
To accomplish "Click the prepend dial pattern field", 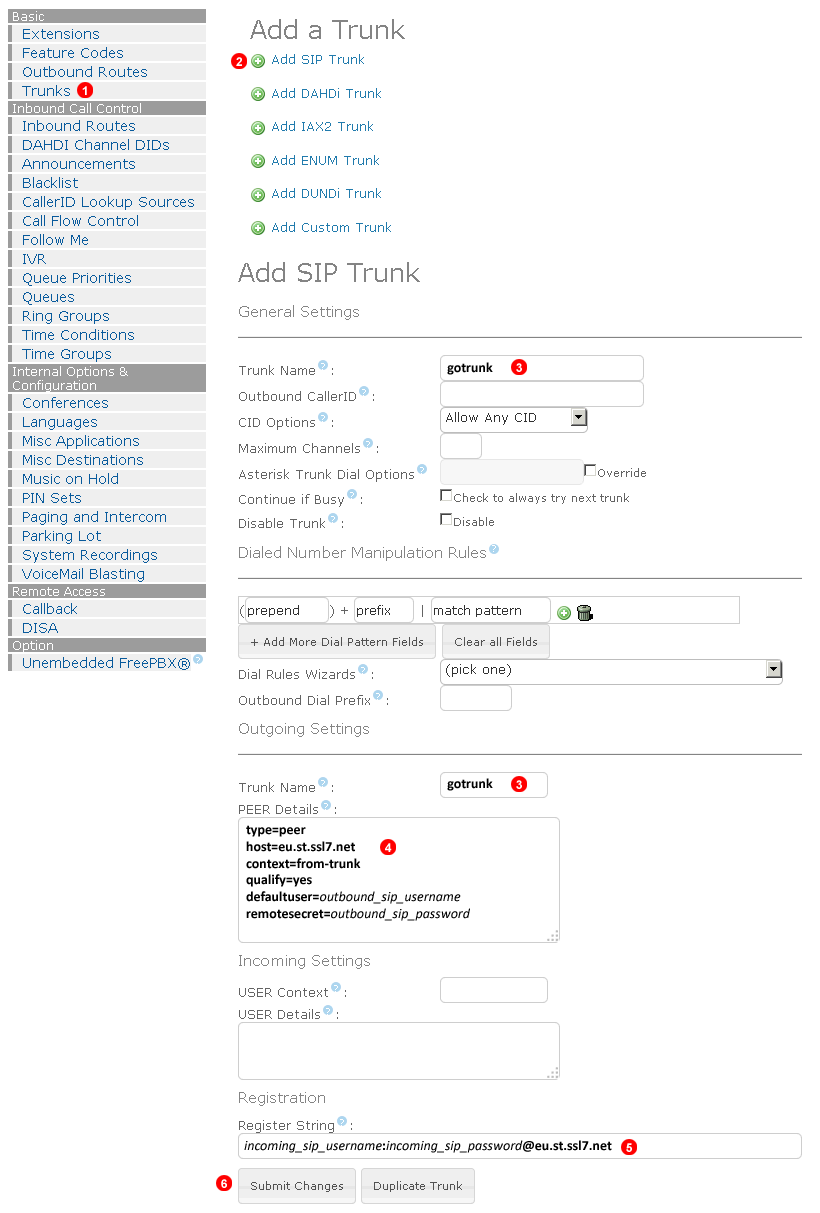I will [x=287, y=610].
